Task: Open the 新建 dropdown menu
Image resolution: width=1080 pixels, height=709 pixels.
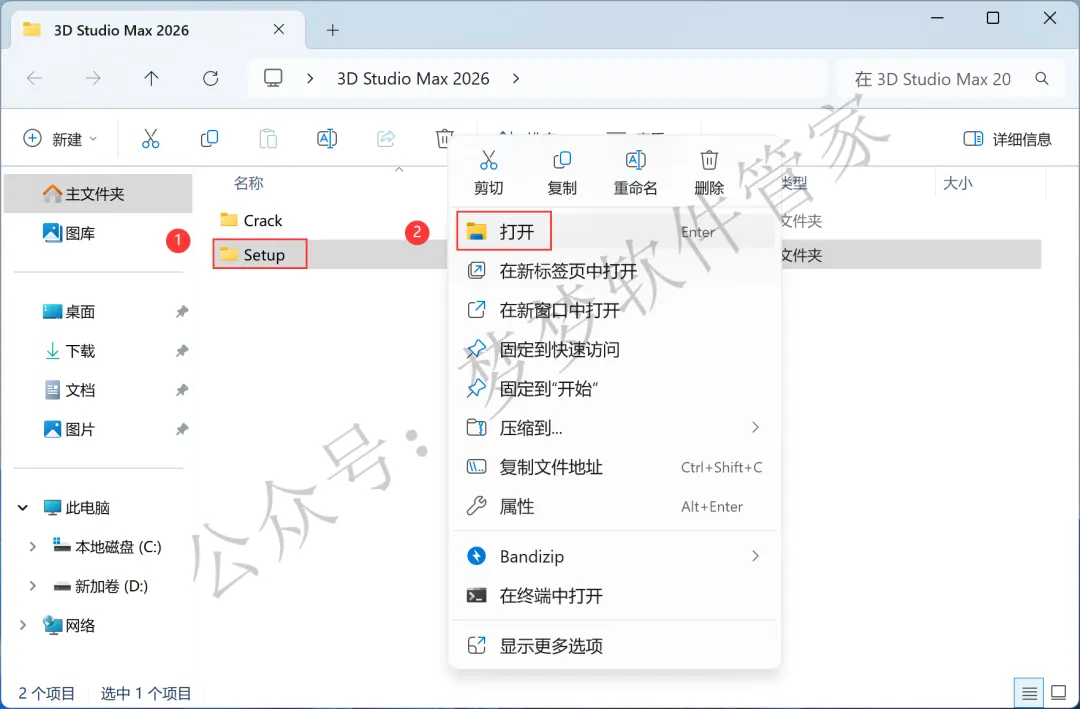Action: [x=61, y=139]
